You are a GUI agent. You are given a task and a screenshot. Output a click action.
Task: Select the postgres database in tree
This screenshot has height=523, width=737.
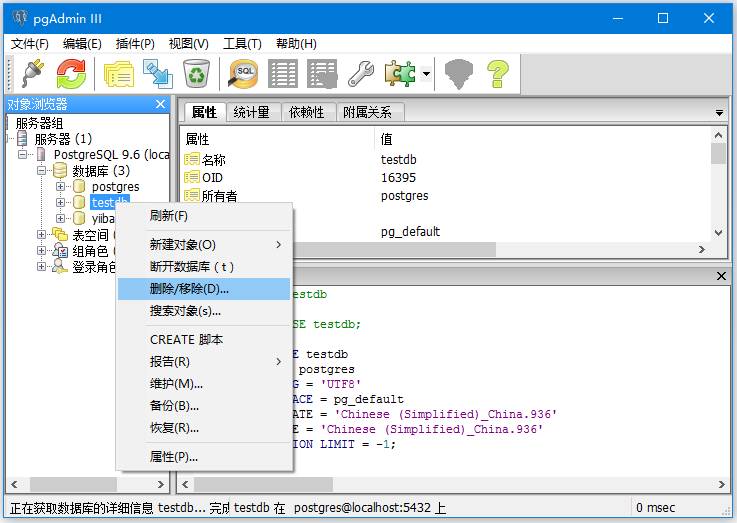click(115, 187)
